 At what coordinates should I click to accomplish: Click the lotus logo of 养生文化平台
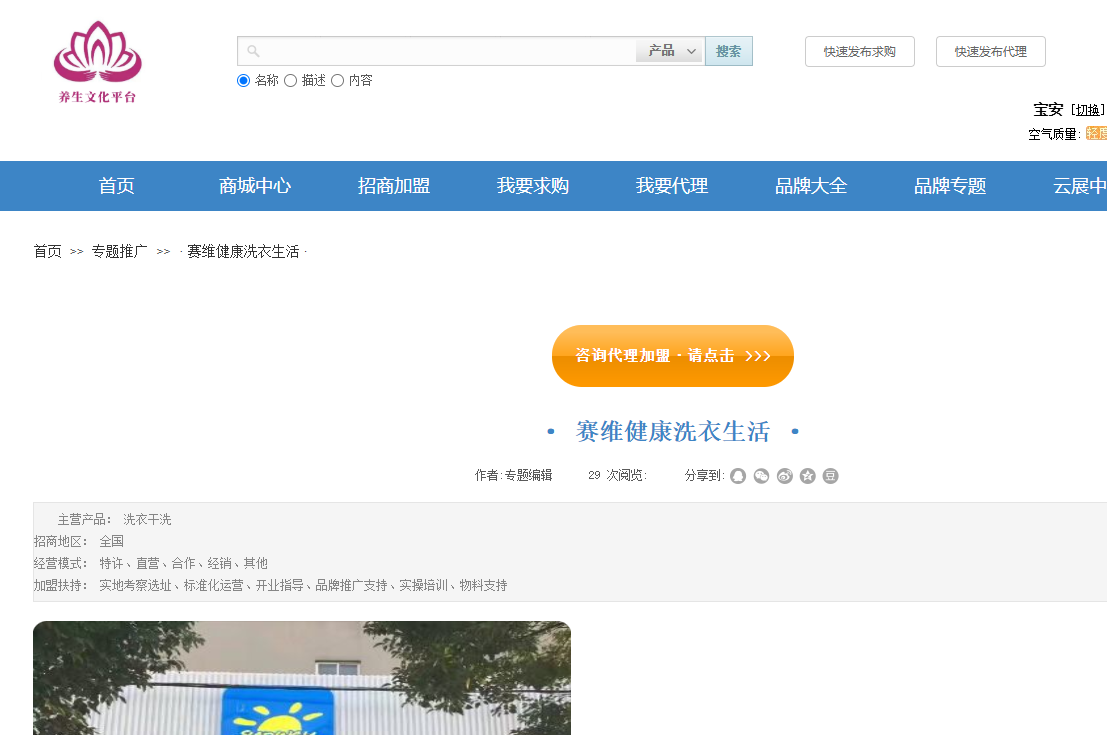point(97,61)
